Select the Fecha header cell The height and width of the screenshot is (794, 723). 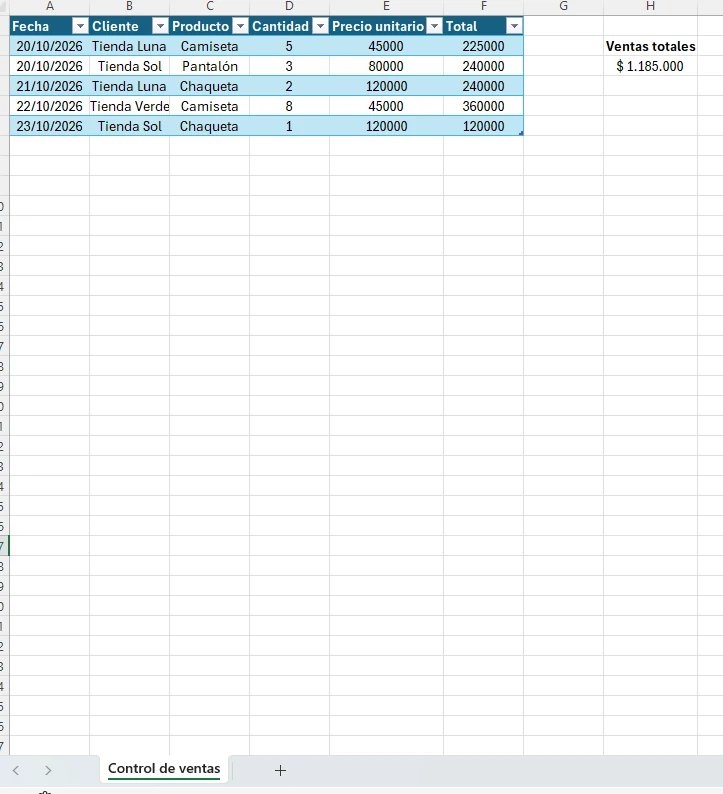50,26
